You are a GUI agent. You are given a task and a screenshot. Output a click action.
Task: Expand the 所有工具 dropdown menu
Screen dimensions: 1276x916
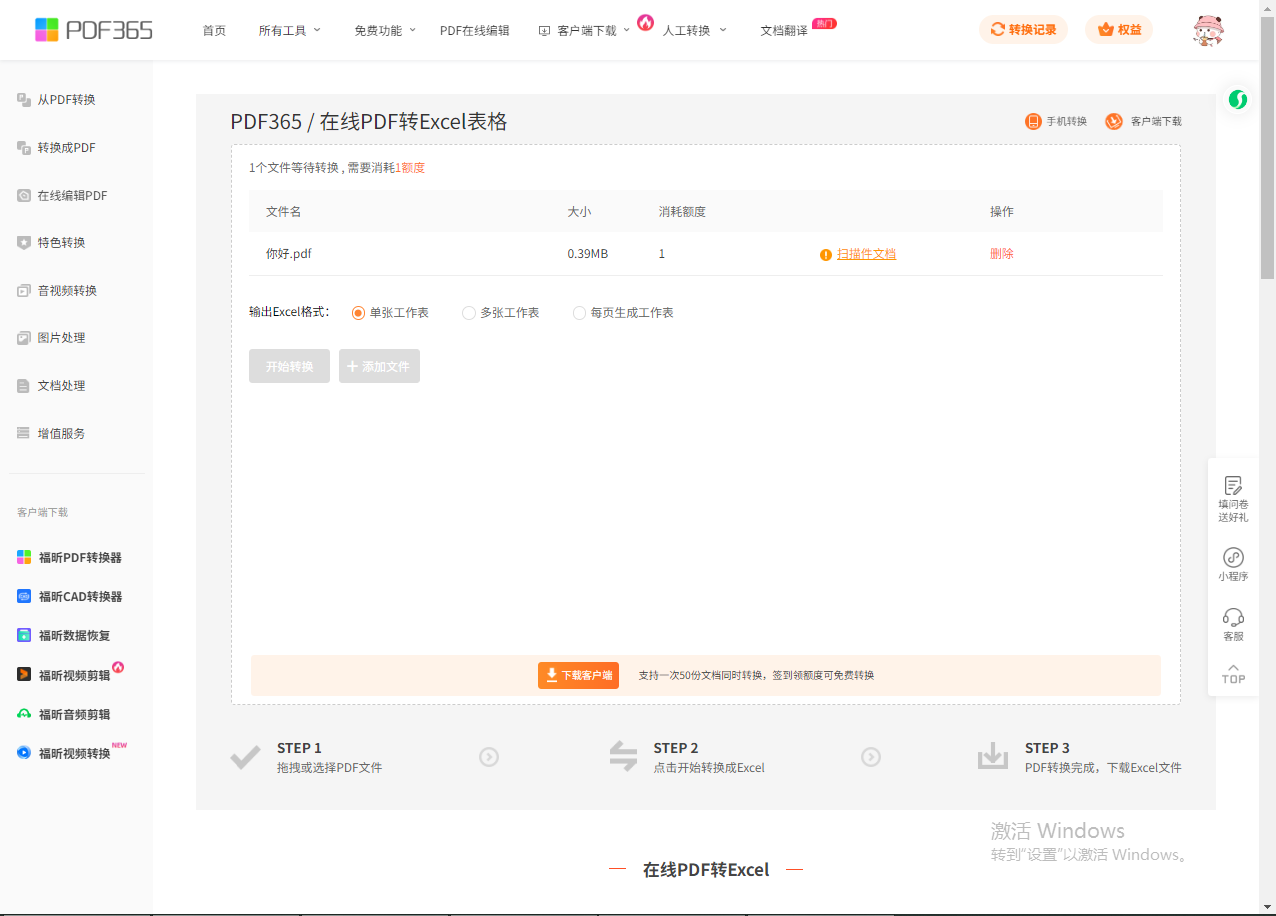(290, 30)
